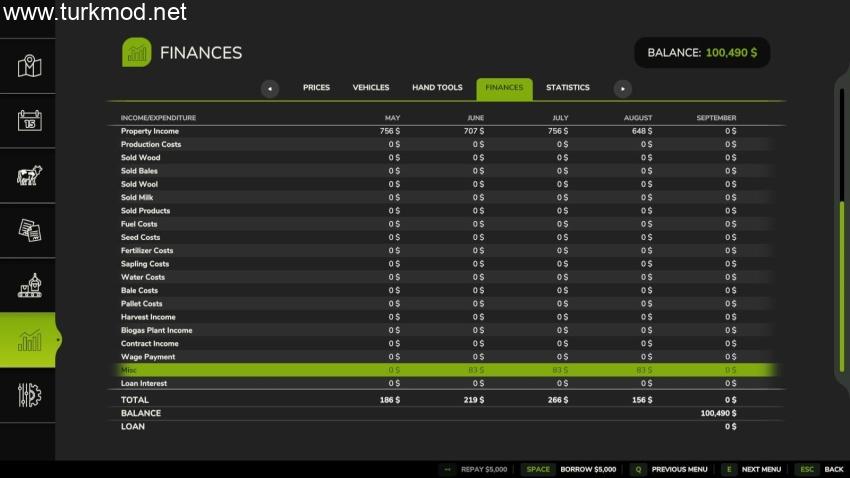Click the June total 219 $
This screenshot has height=478, width=850.
point(474,400)
